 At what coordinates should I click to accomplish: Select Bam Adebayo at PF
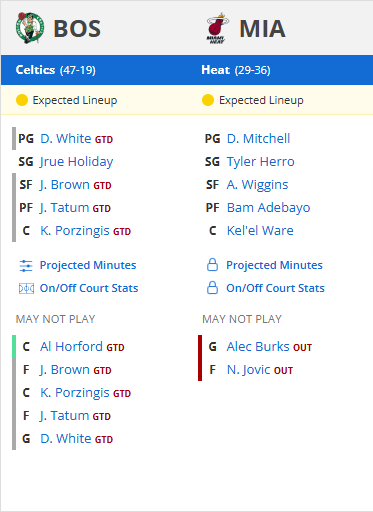click(x=269, y=208)
